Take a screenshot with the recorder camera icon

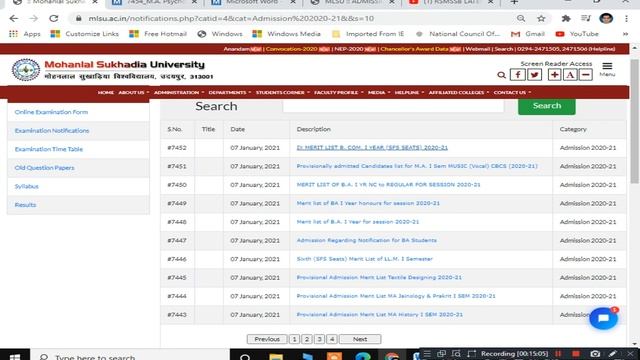pyautogui.click(x=595, y=353)
